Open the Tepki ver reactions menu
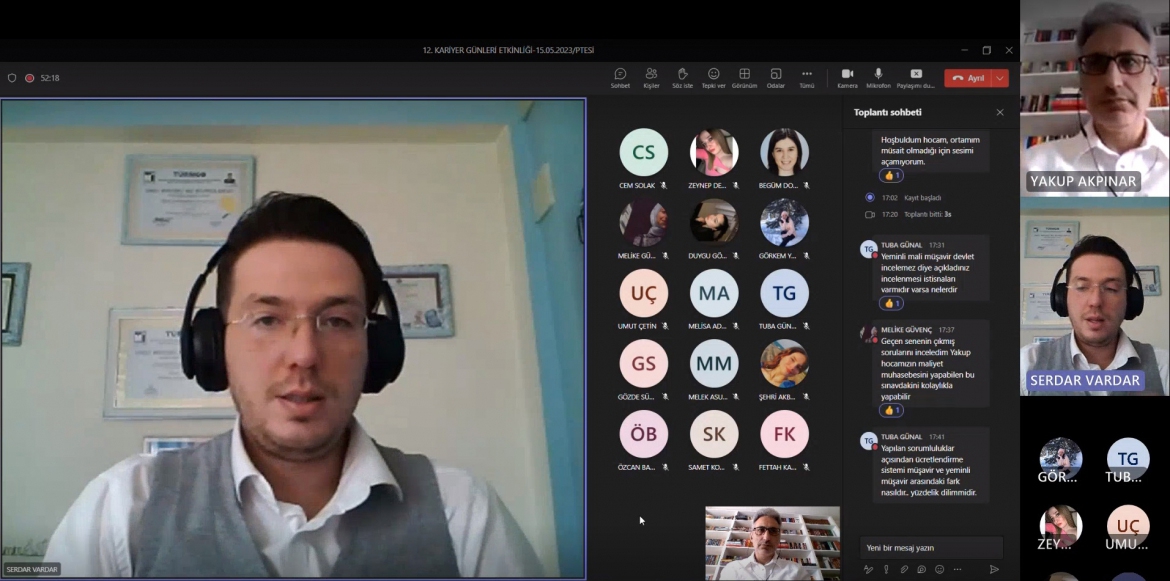1170x581 pixels. [x=713, y=78]
